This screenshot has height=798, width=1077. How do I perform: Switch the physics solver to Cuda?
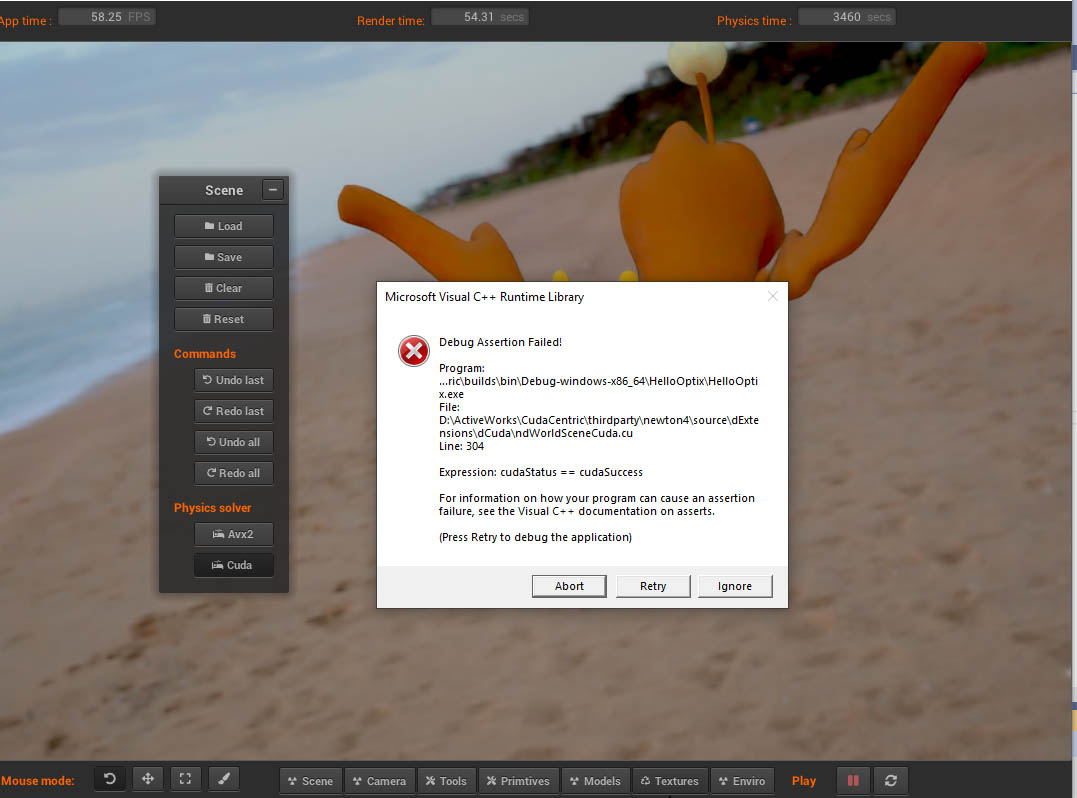233,565
